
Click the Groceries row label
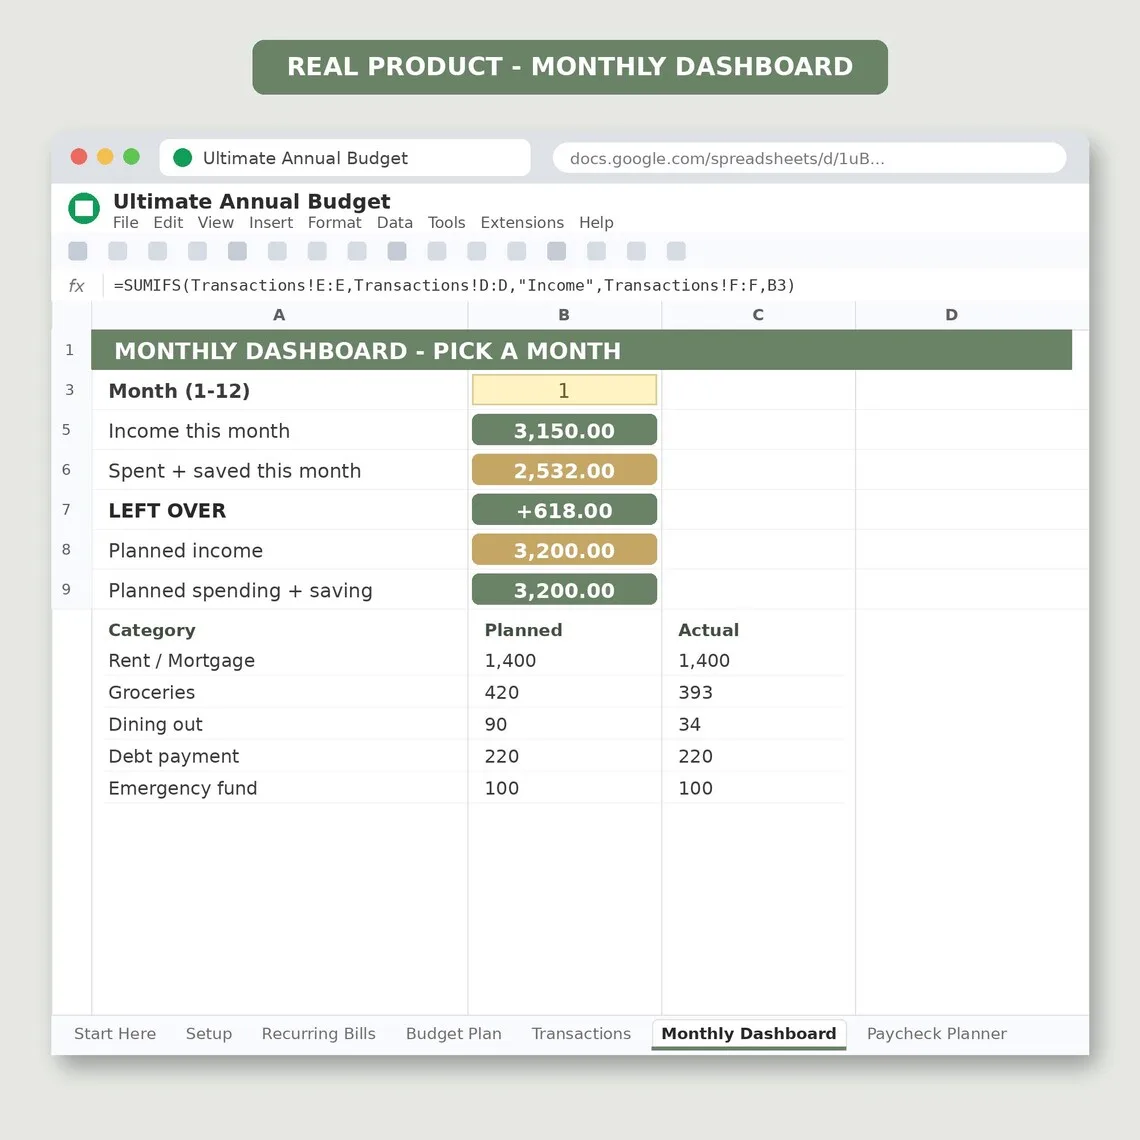(152, 693)
